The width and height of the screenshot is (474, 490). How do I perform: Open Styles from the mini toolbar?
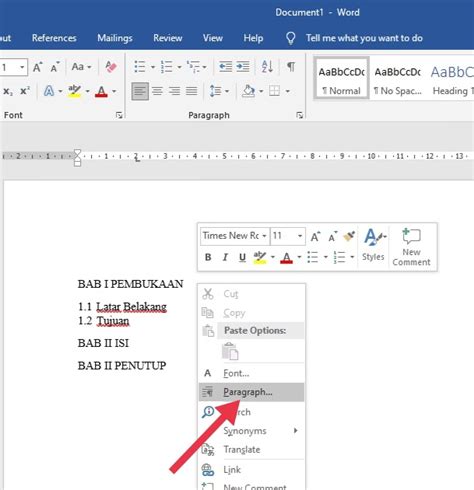click(374, 245)
